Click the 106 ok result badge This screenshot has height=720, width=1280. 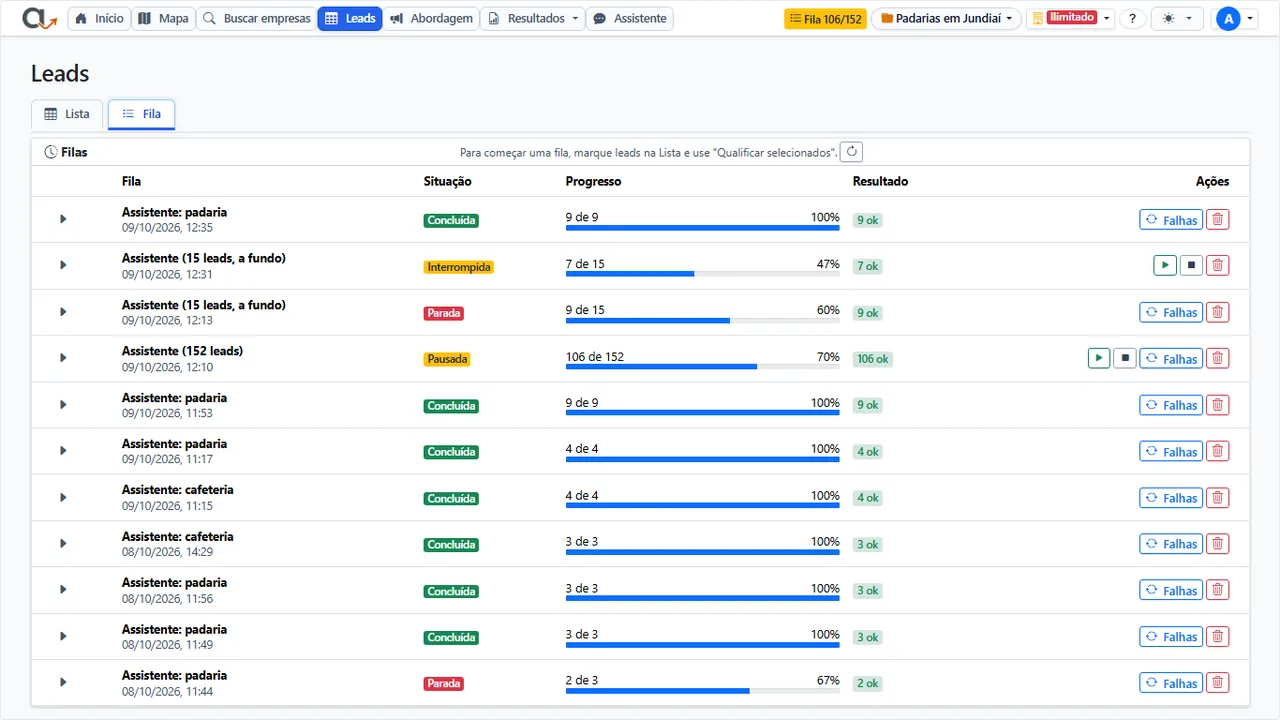pos(873,359)
